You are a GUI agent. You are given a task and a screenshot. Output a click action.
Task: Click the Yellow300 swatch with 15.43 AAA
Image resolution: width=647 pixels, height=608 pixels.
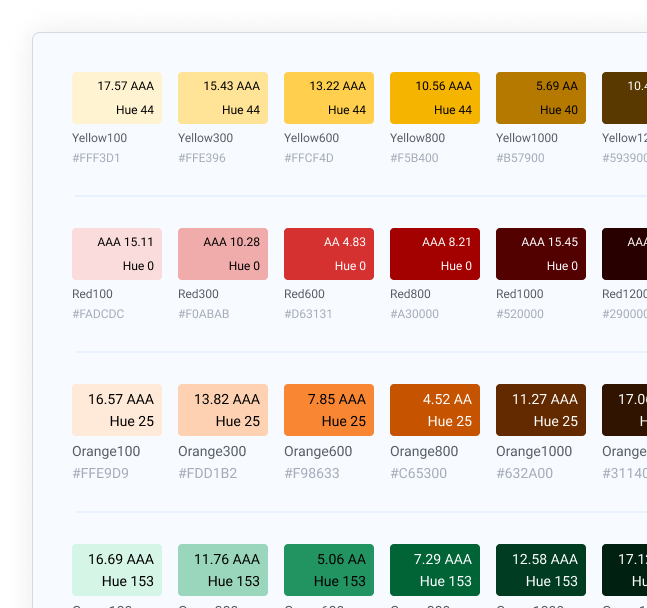click(223, 98)
